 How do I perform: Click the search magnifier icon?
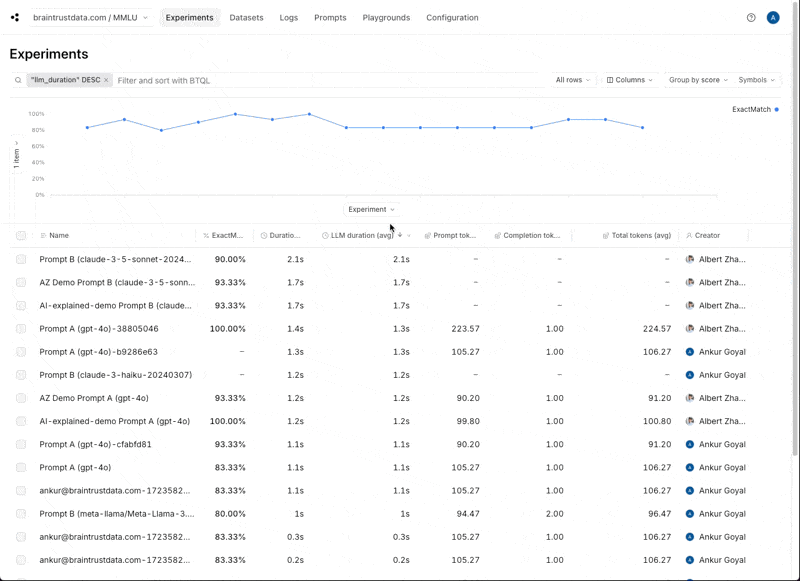[18, 80]
